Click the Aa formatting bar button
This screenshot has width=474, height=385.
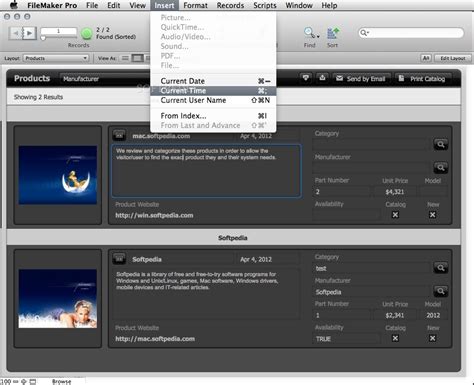426,58
